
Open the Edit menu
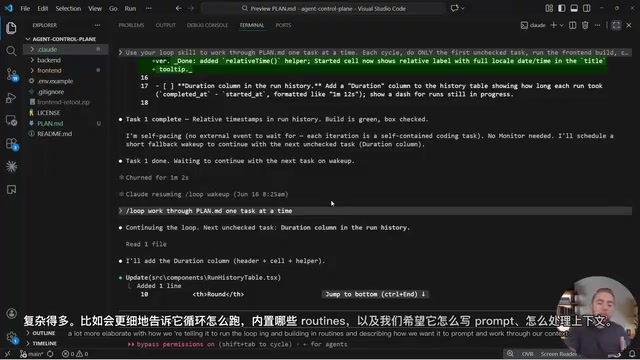click(x=43, y=8)
